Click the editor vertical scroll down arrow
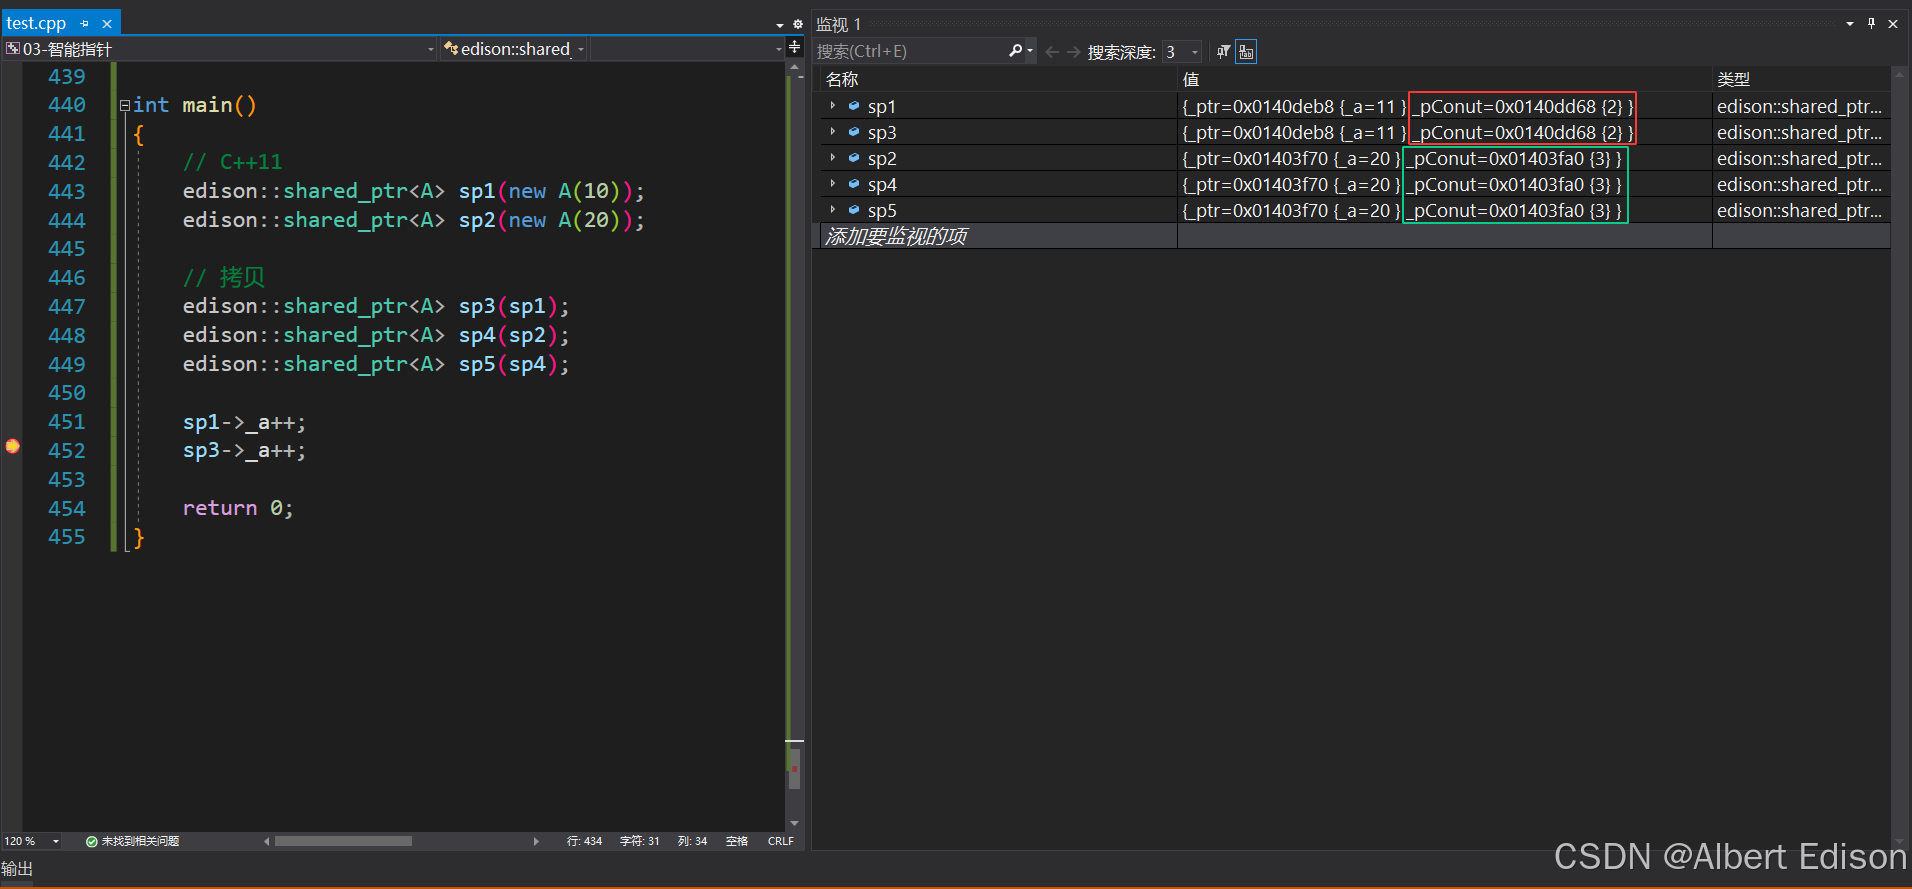 (795, 823)
